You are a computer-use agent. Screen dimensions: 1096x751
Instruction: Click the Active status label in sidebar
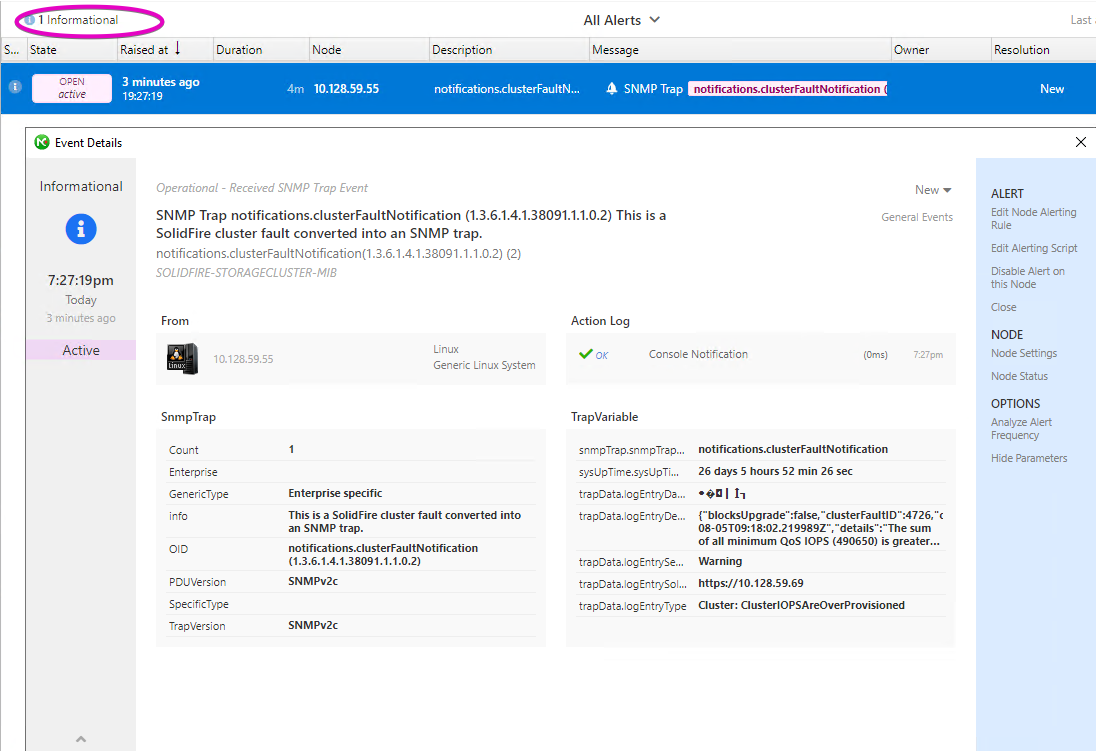pos(81,350)
